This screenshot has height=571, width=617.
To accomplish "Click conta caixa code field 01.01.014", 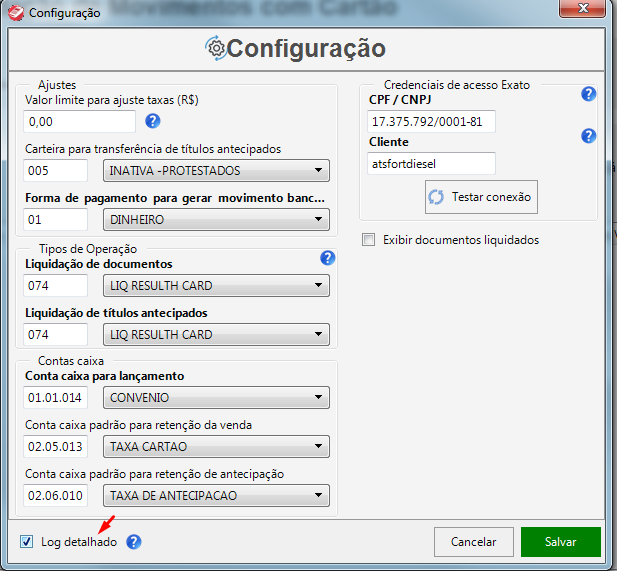I will [x=55, y=397].
